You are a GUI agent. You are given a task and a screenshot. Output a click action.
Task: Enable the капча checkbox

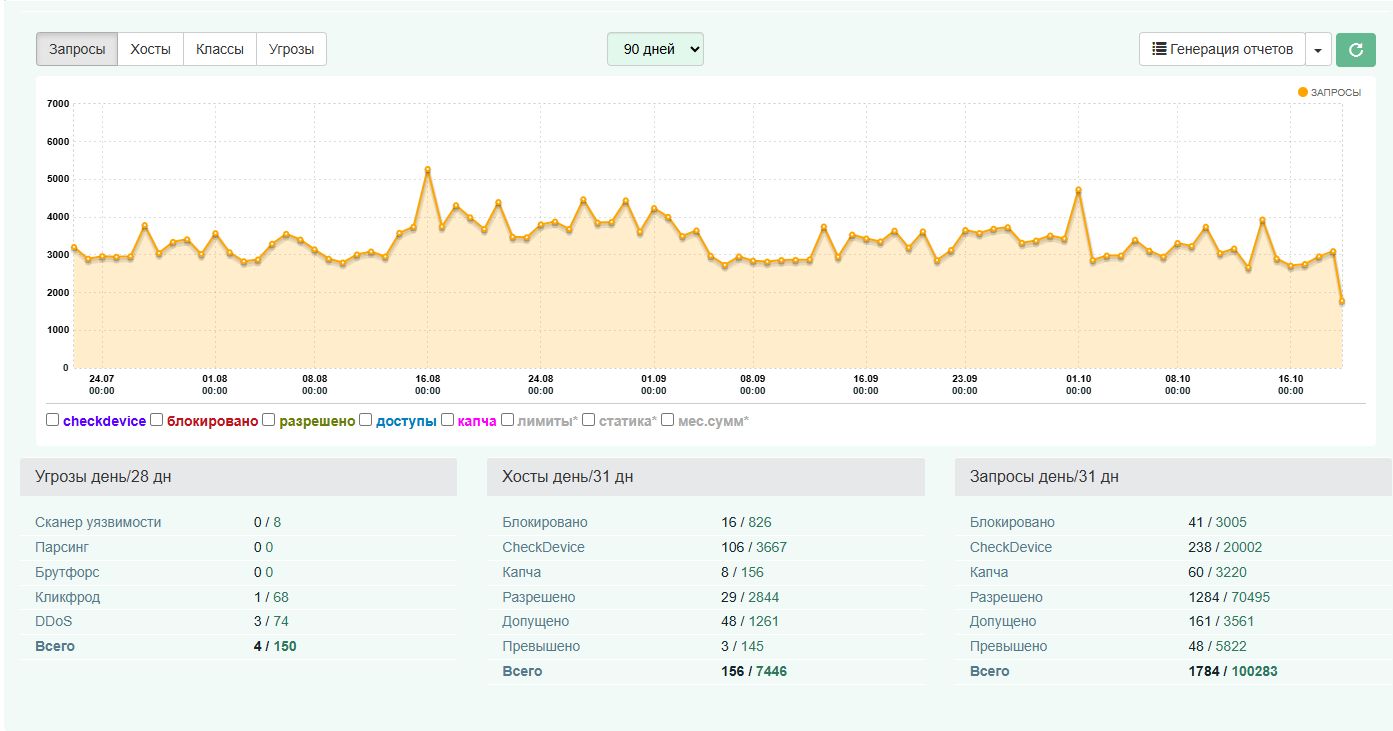[447, 420]
